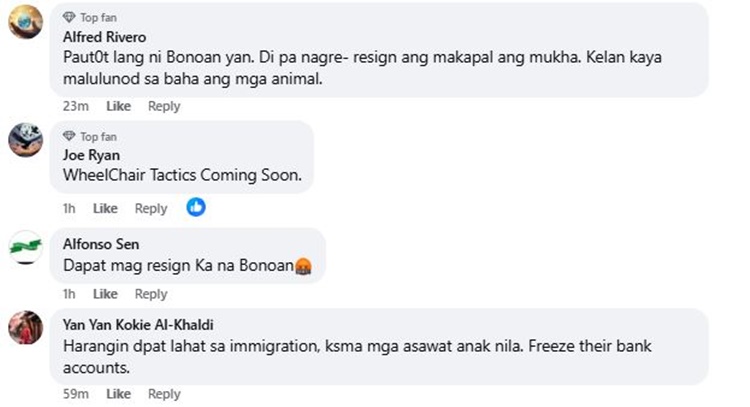
Task: Reply to Alfonso Sen's comment
Action: (151, 294)
